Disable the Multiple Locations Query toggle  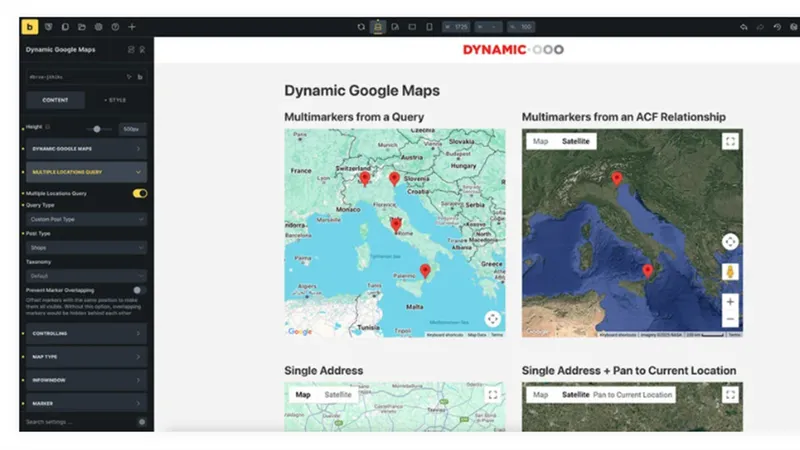click(x=140, y=193)
